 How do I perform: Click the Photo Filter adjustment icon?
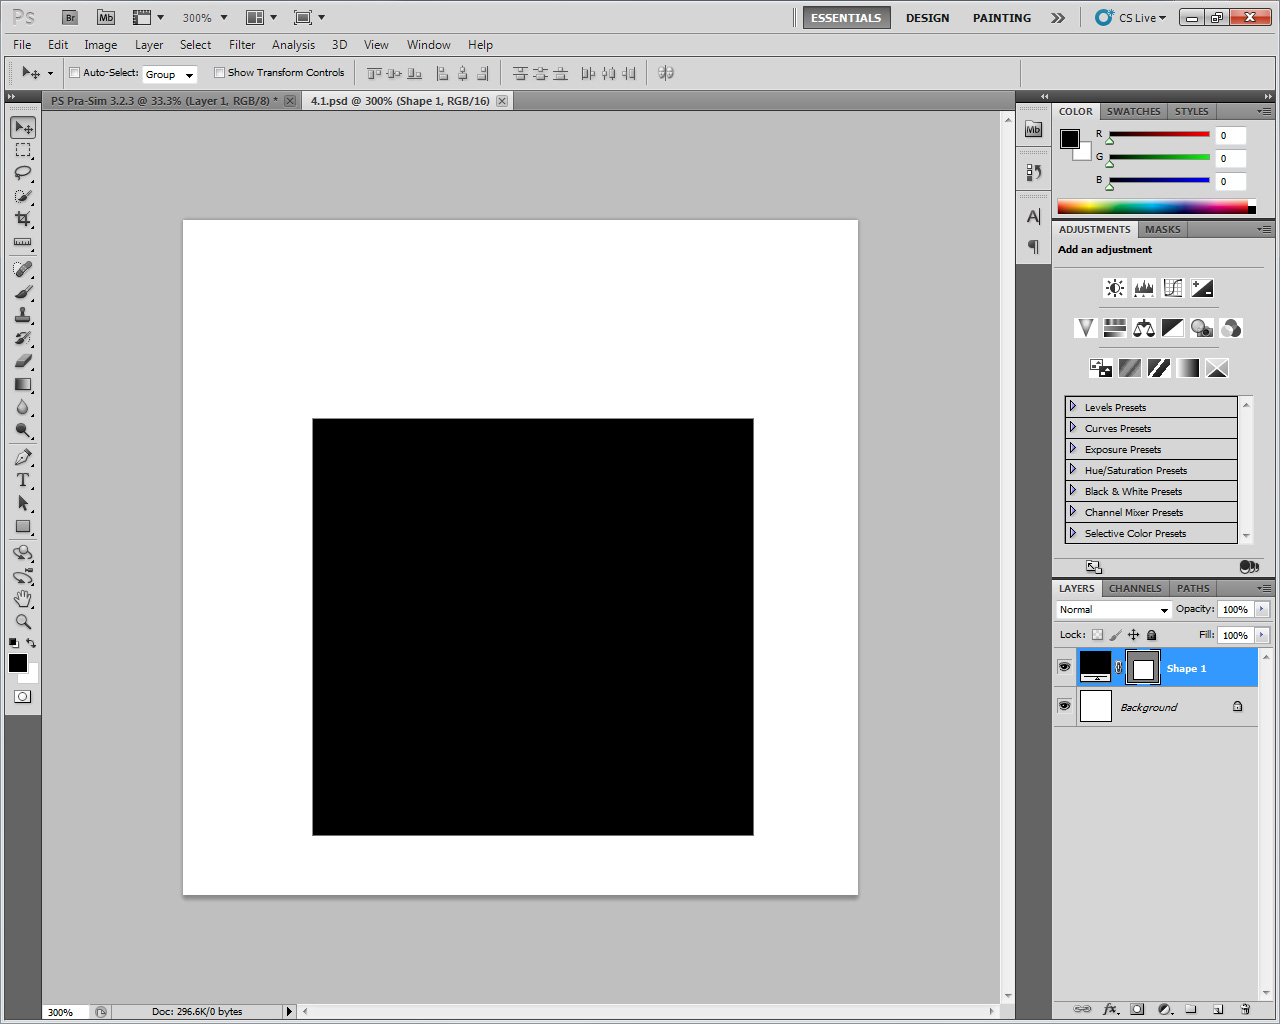click(1202, 328)
